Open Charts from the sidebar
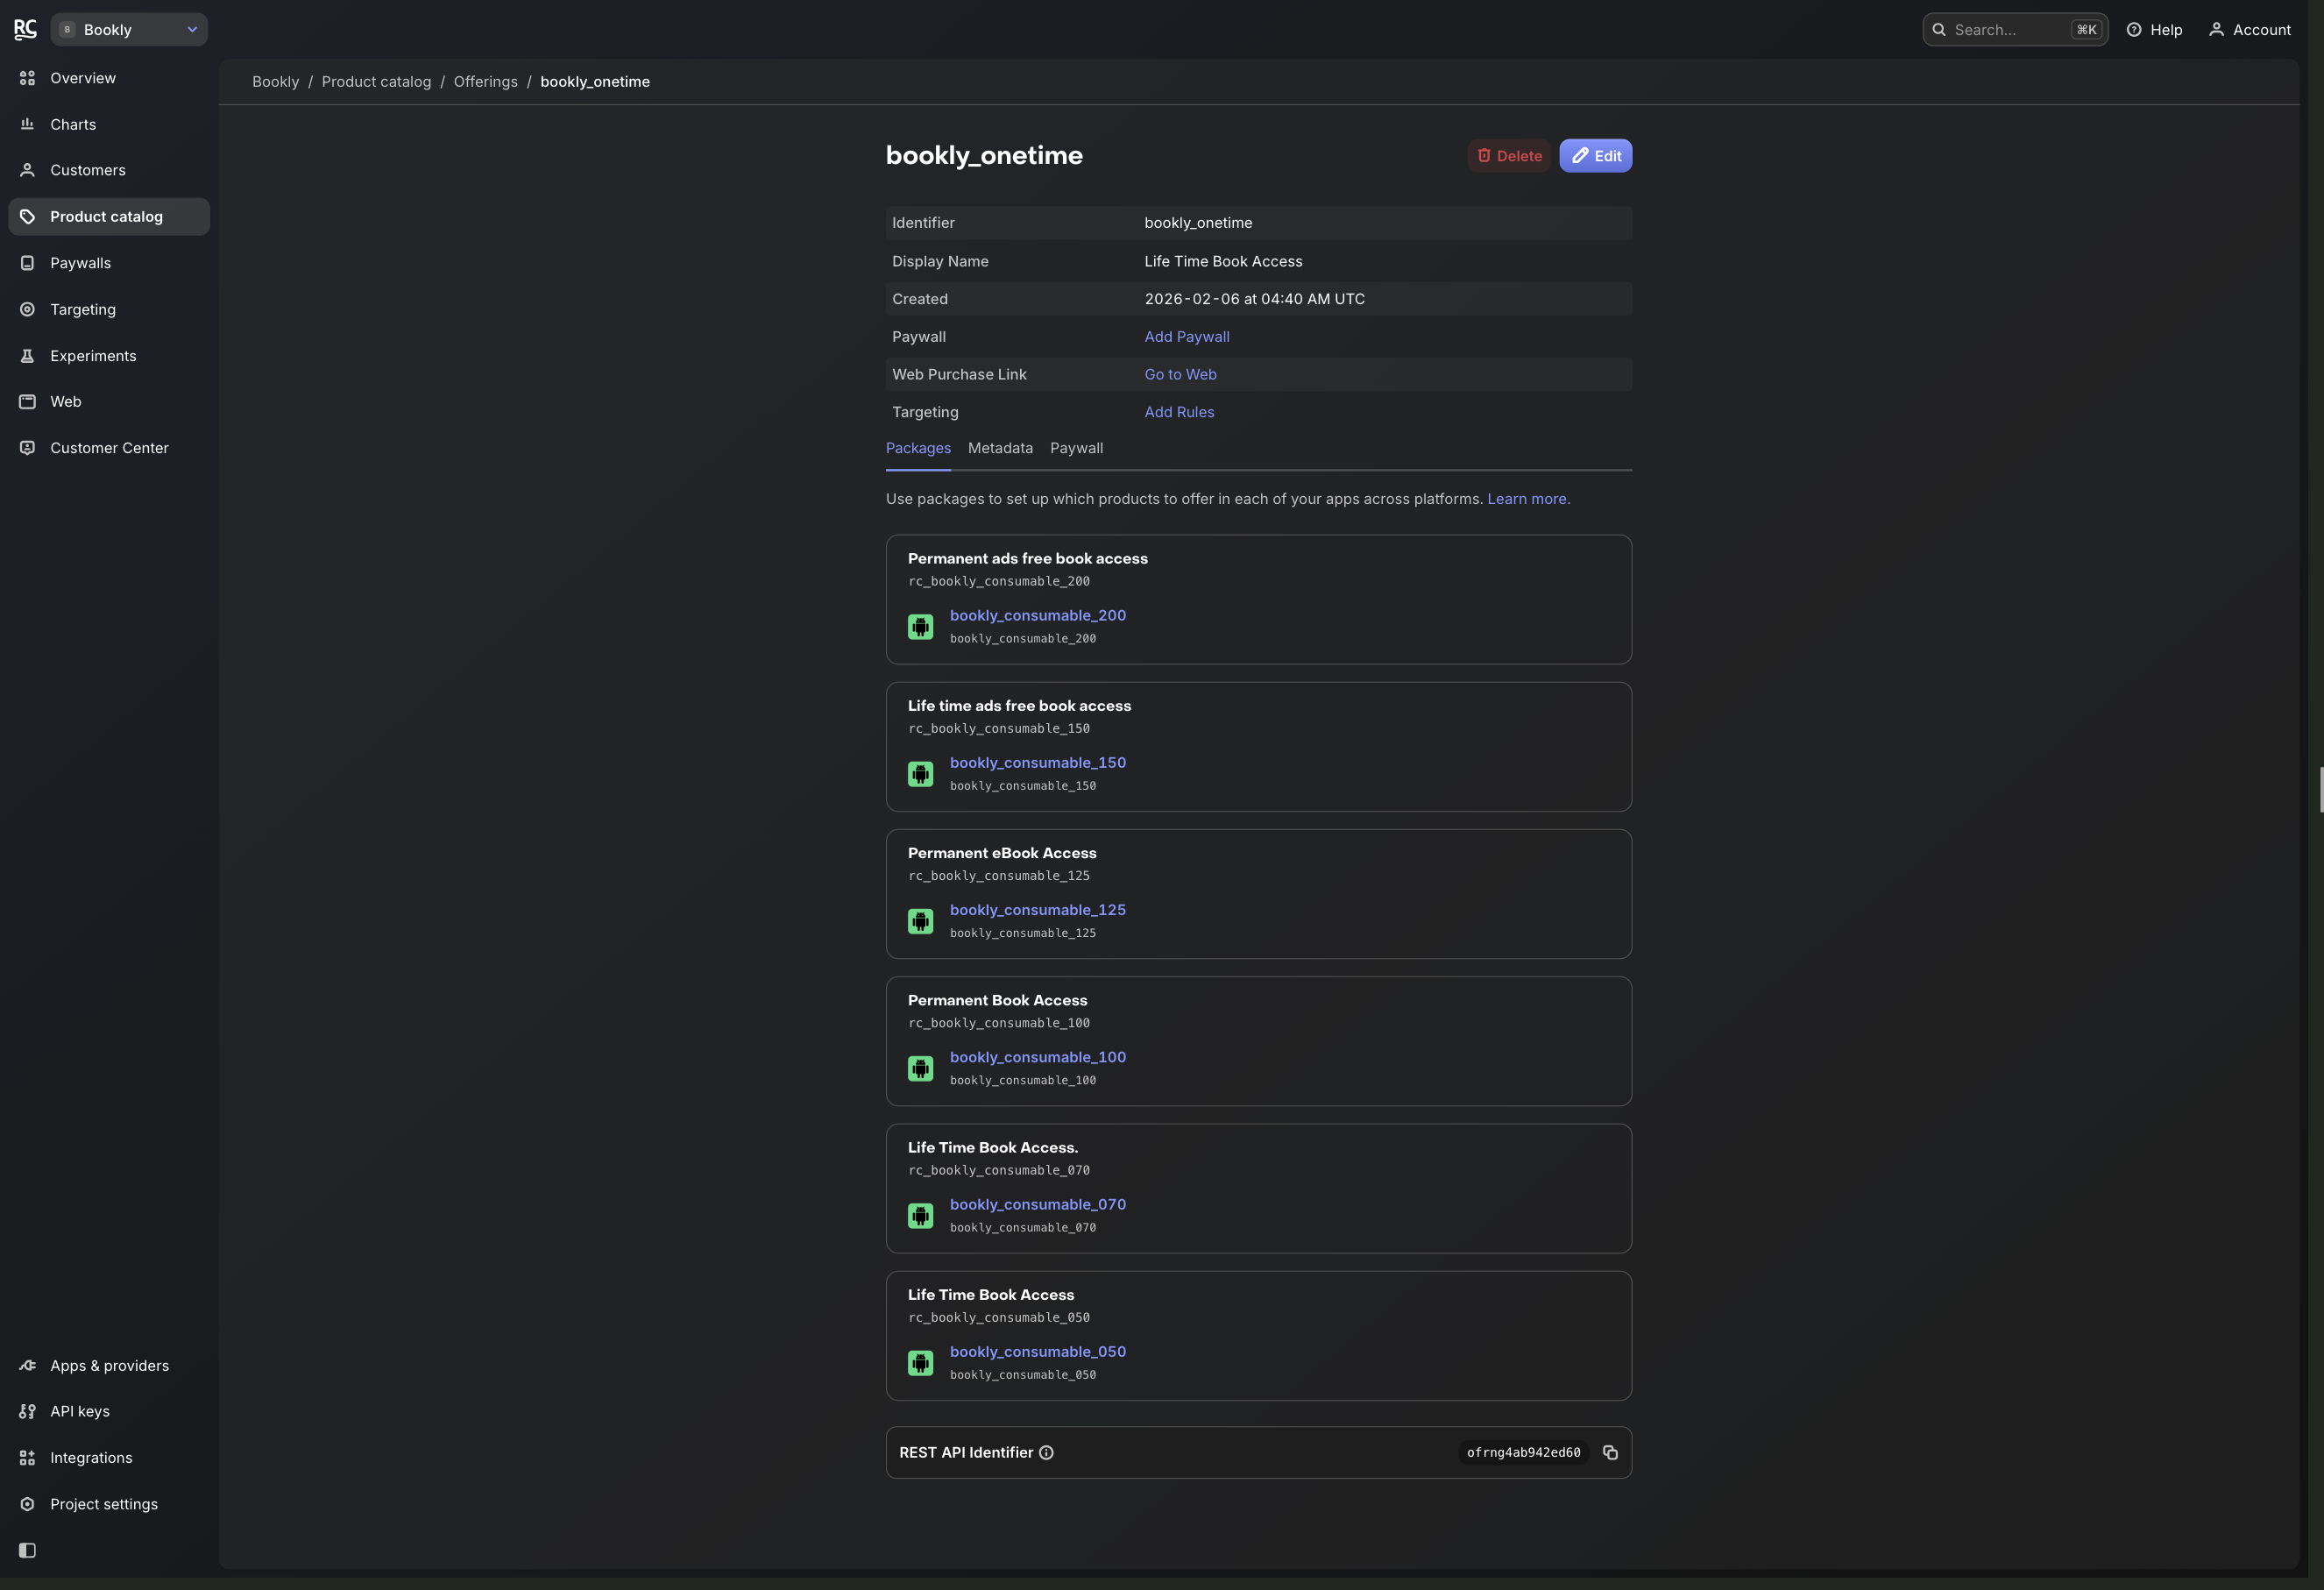 [109, 124]
